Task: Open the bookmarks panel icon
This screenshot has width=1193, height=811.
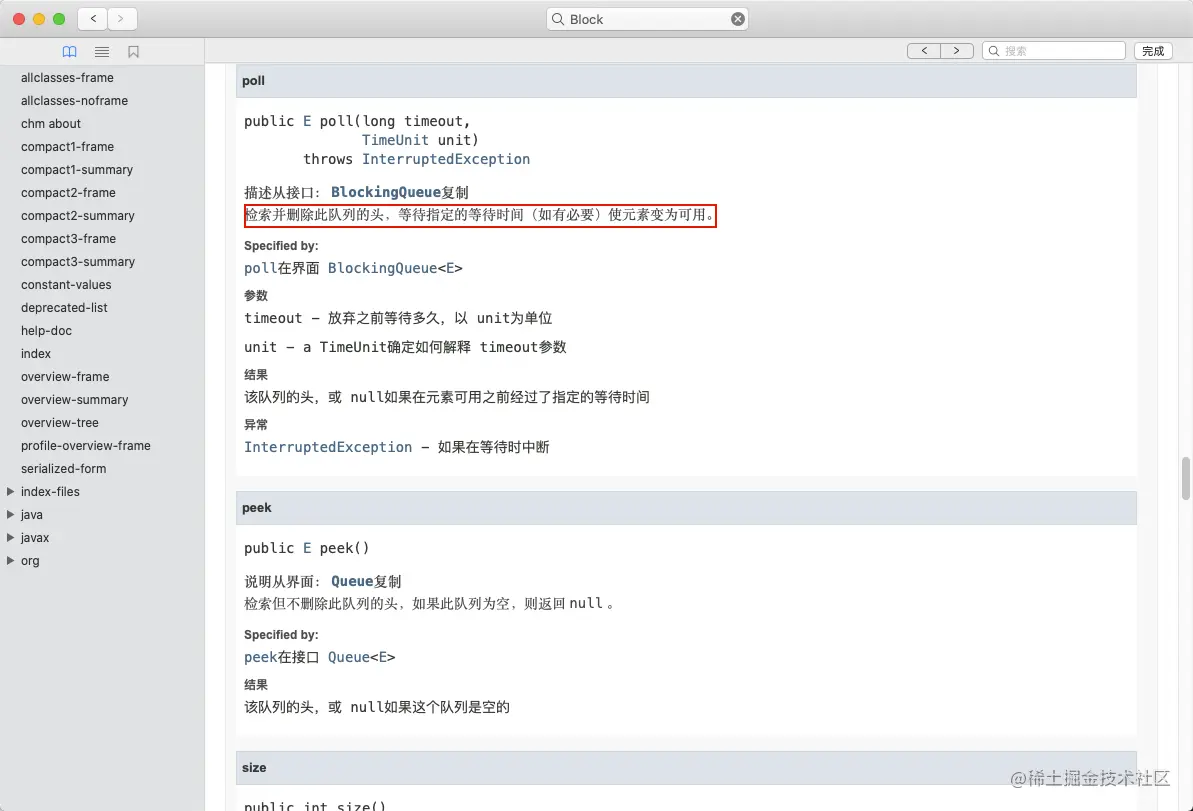Action: click(134, 51)
